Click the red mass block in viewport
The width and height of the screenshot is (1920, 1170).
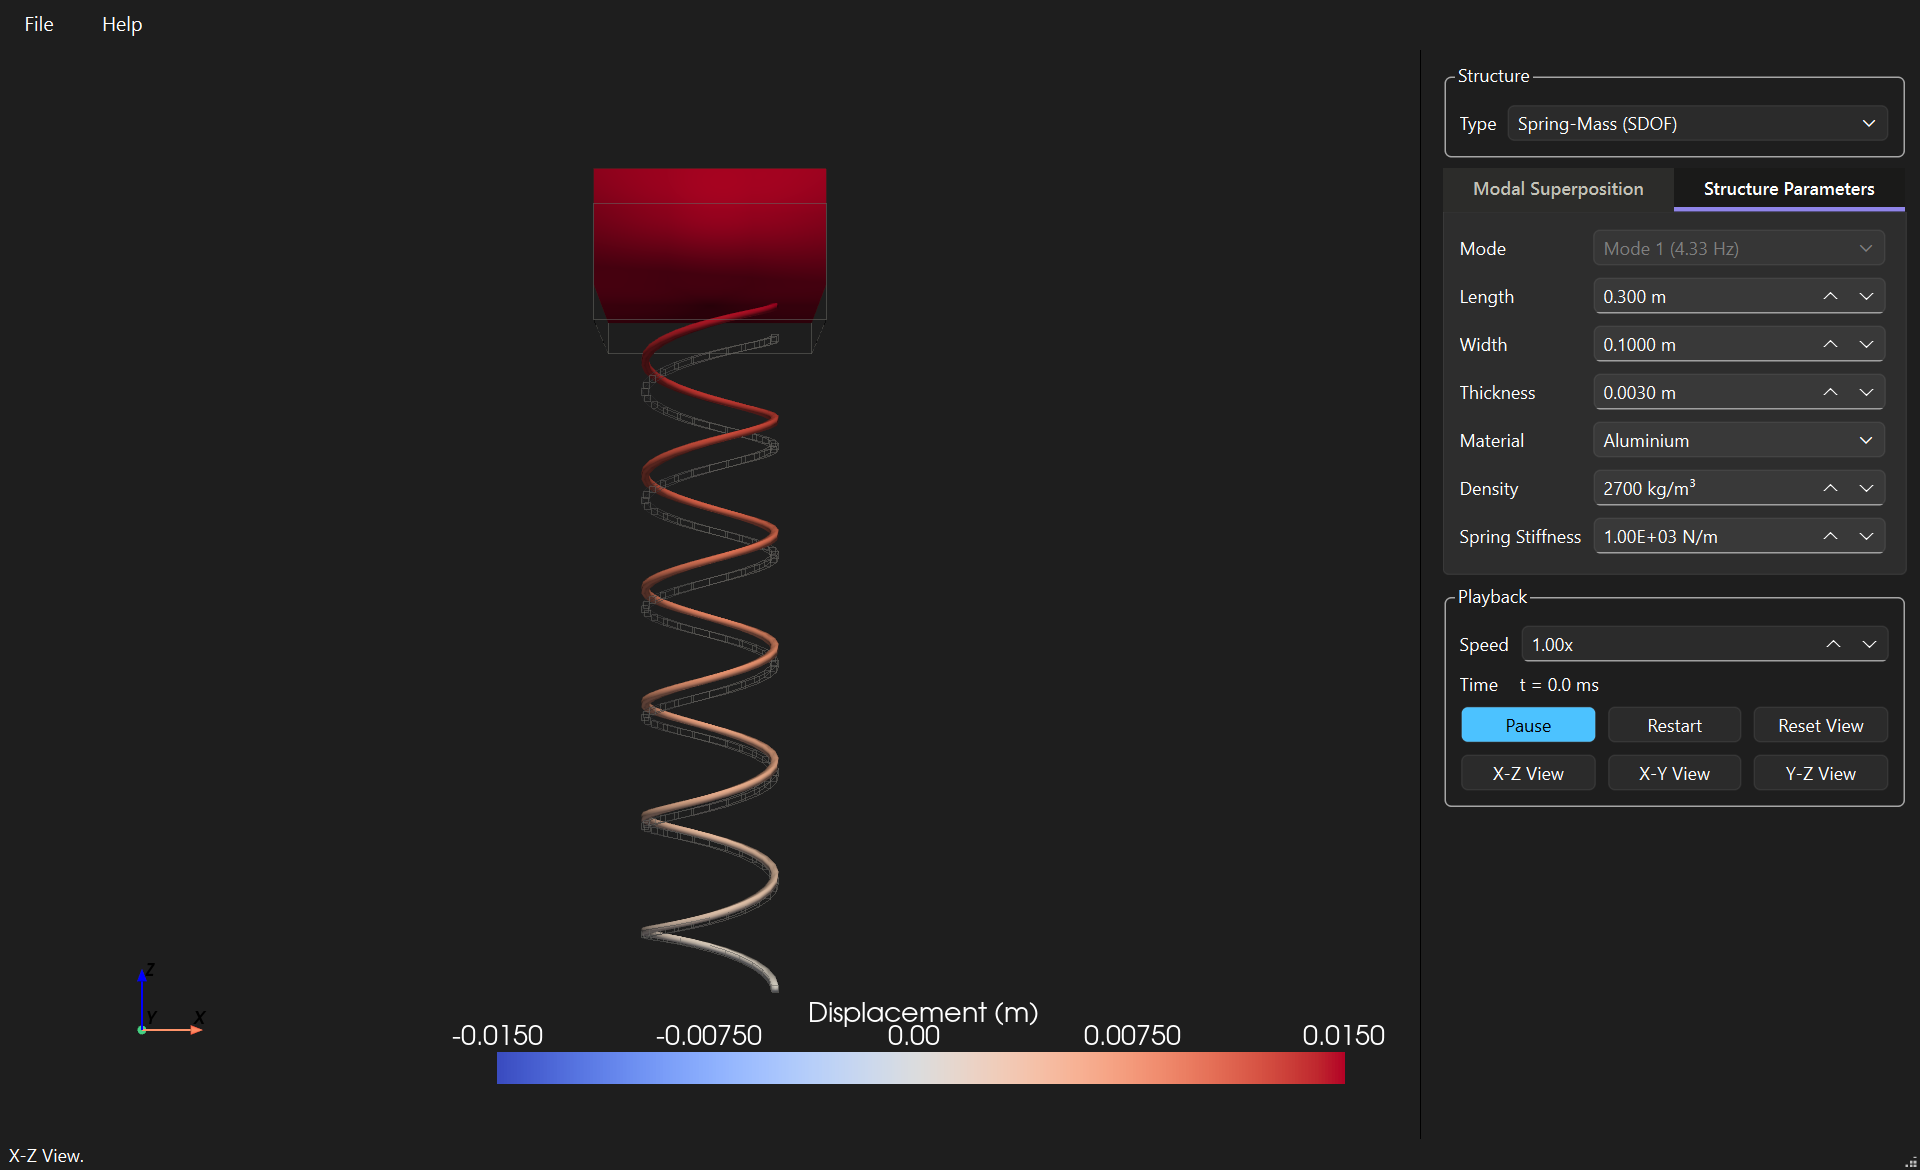(x=710, y=245)
